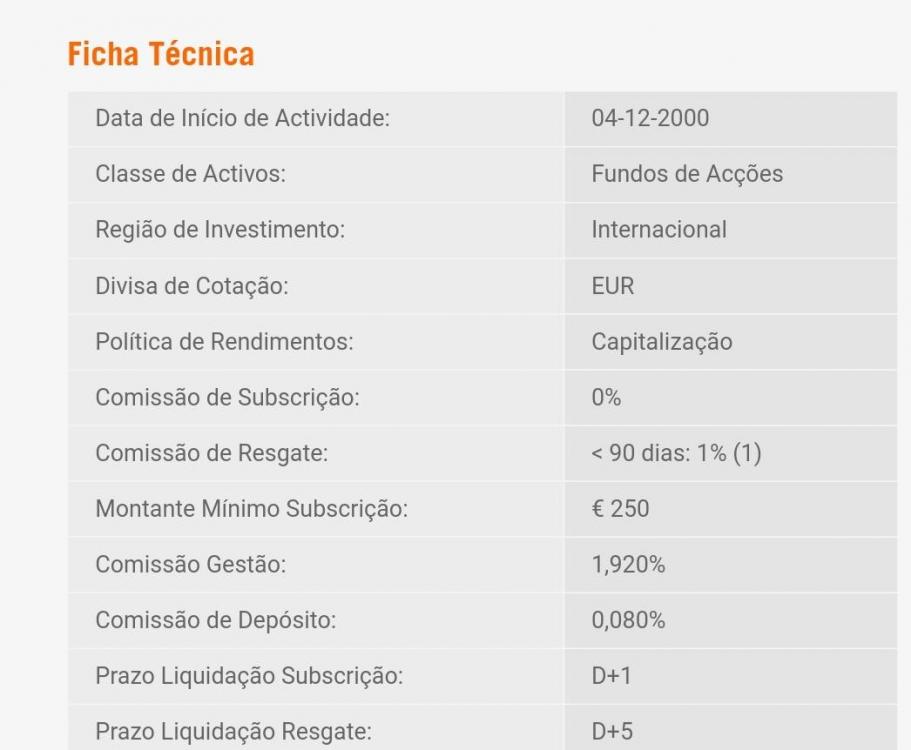This screenshot has width=911, height=750.
Task: Select the Prazo Liquidação Subscrição label
Action: point(249,677)
